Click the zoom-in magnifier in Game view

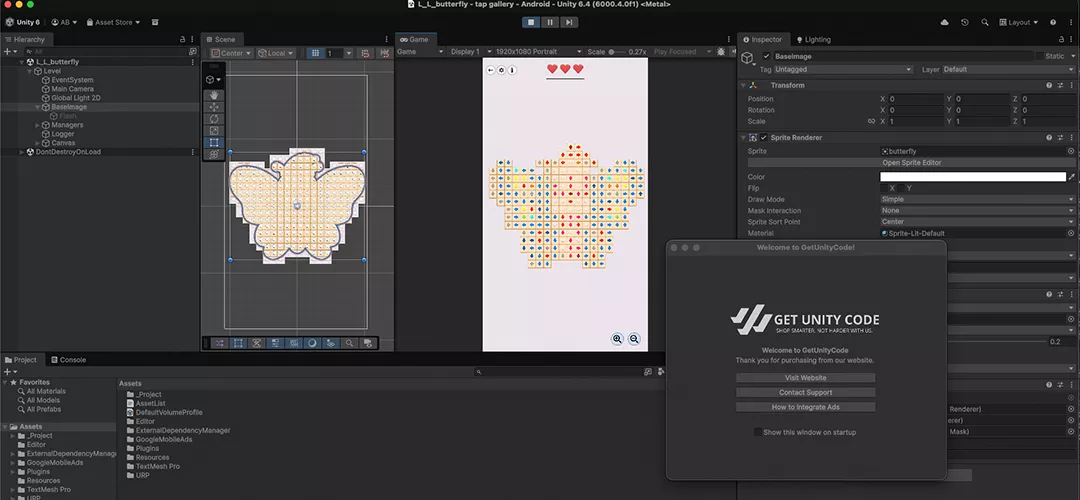(617, 339)
